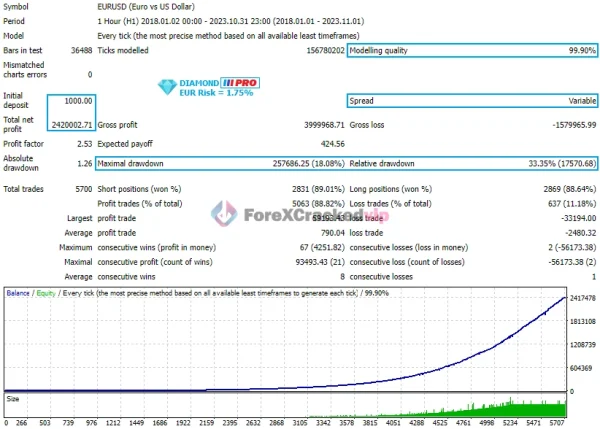
Task: Select the consecutive wins value "67 (4251.82)"
Action: (322, 248)
